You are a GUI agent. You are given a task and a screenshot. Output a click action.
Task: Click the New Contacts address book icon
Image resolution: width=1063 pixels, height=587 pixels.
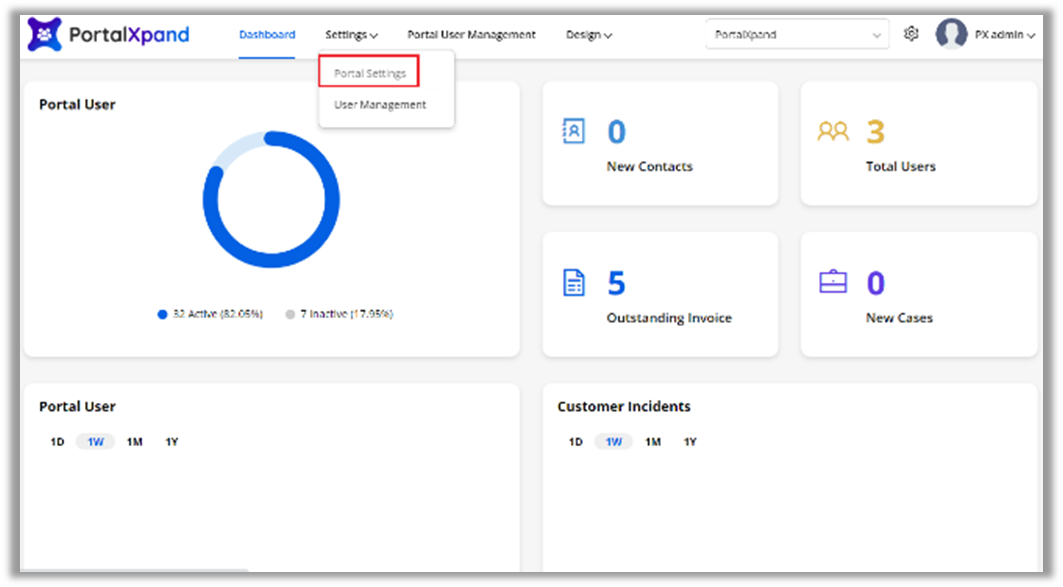574,132
